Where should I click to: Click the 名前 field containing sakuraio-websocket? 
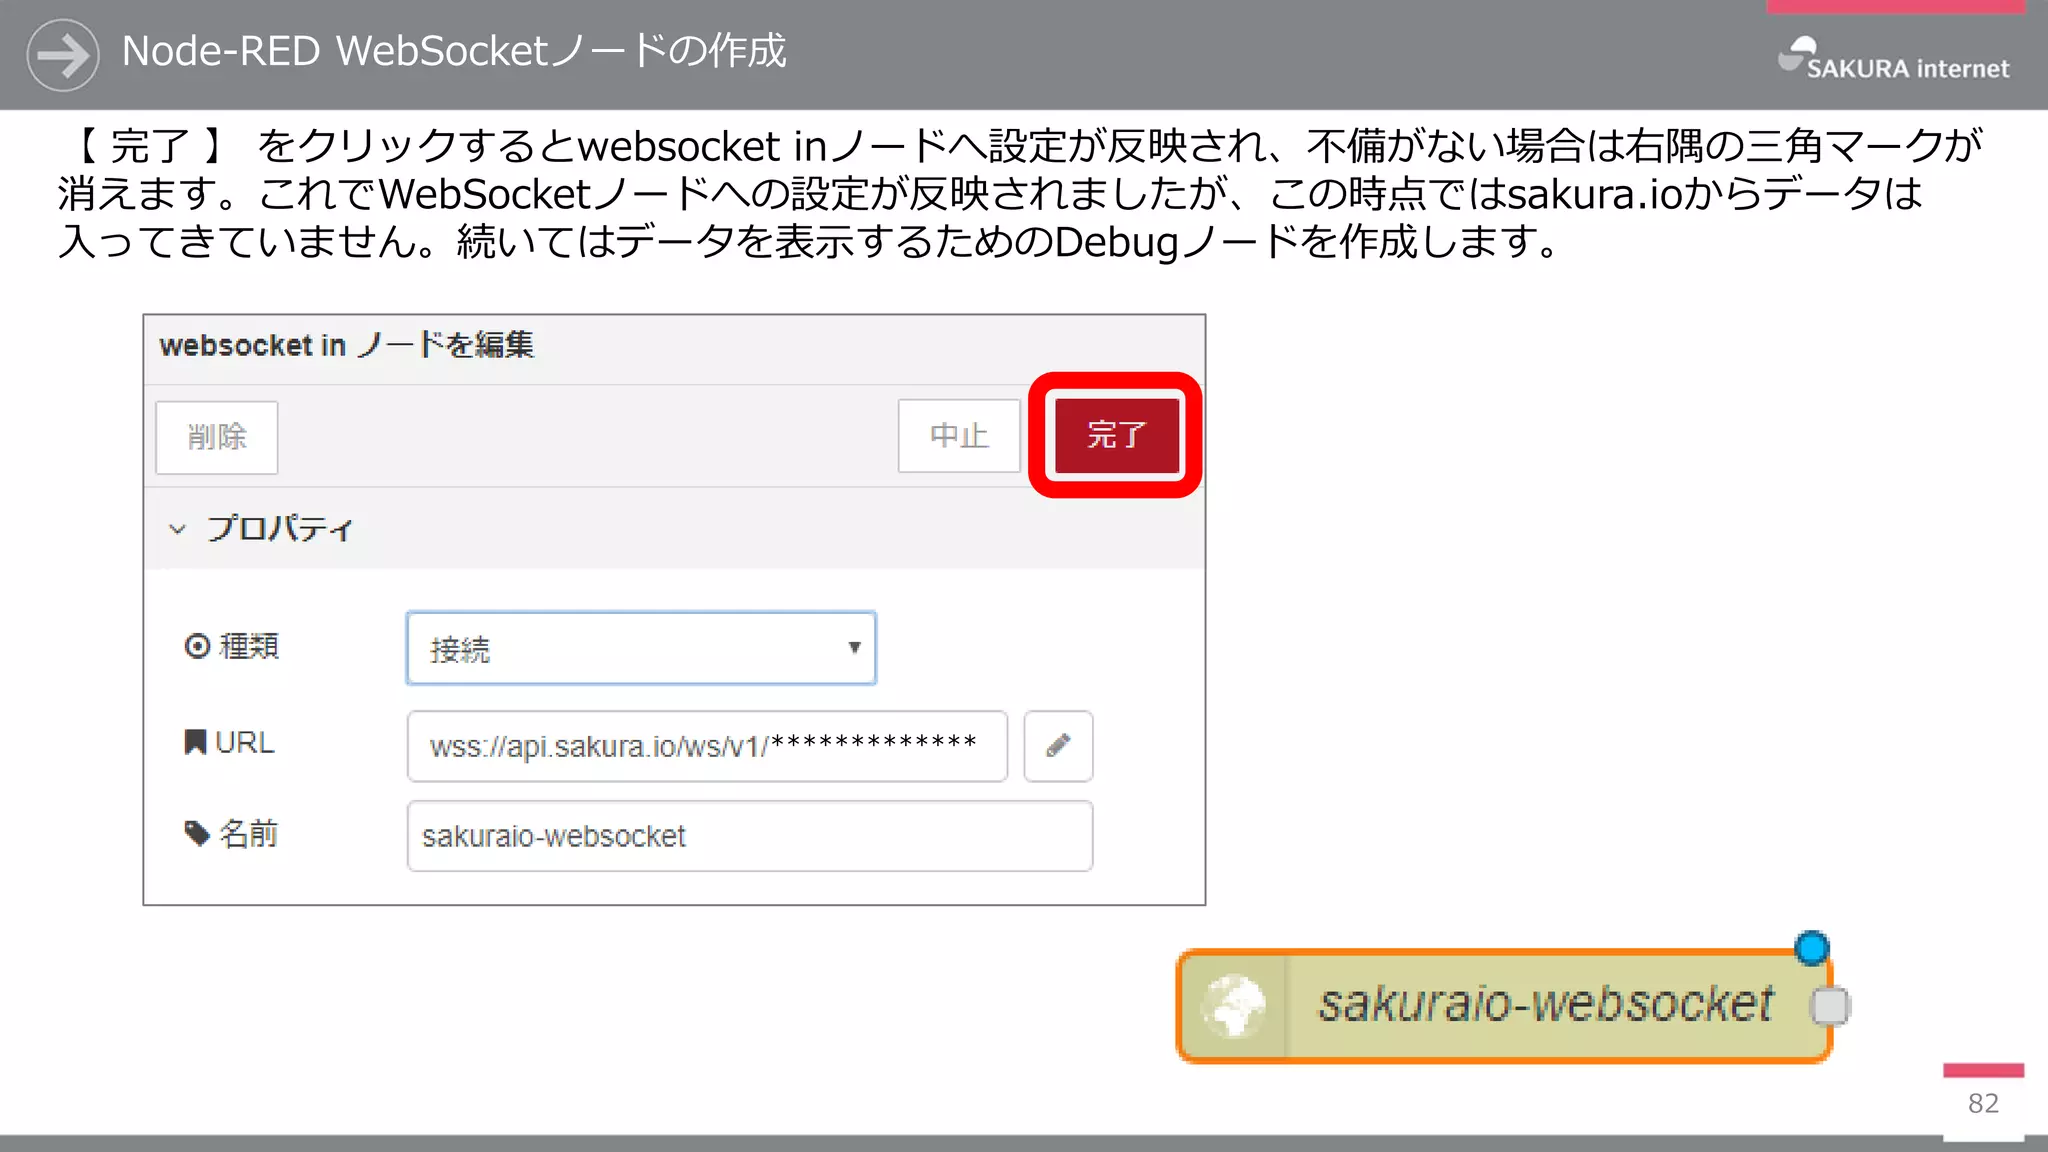tap(750, 836)
